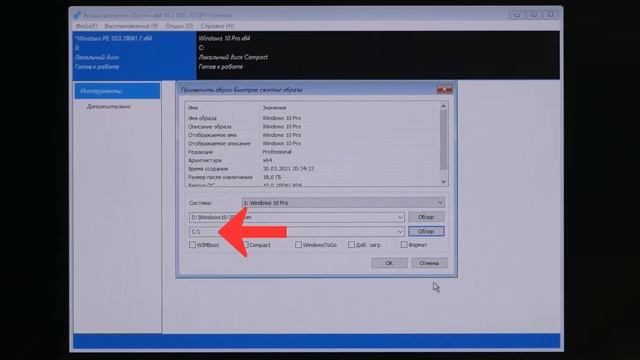Select the Windows PE session tile
640x360 pixels.
pyautogui.click(x=134, y=55)
